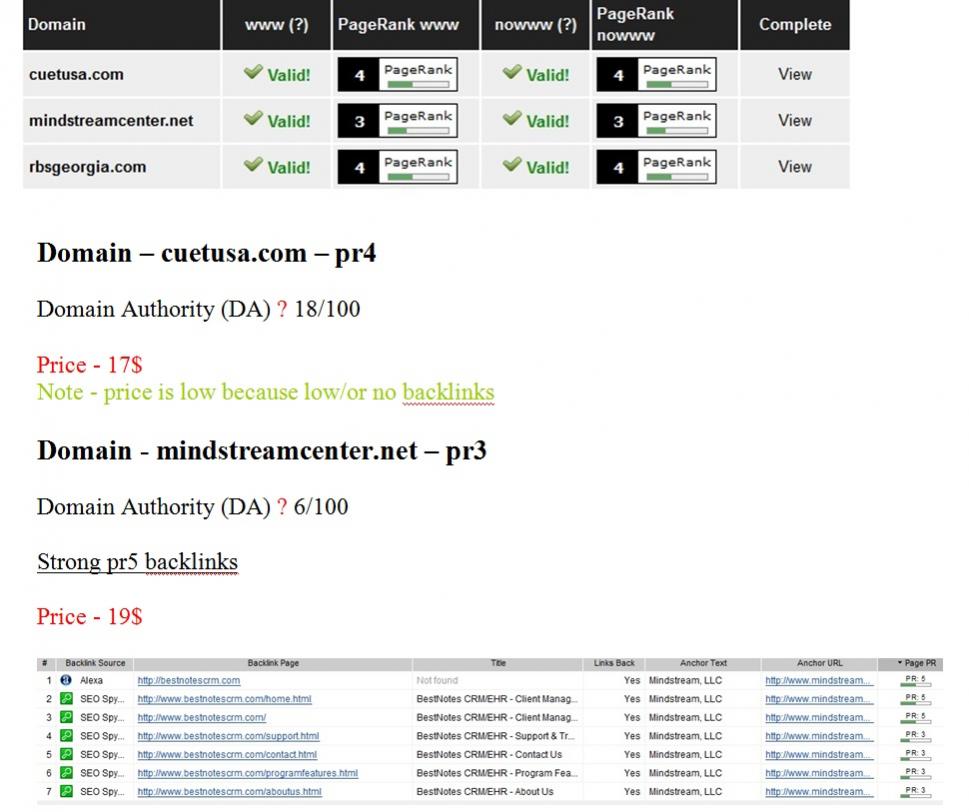Click the Title column header

pyautogui.click(x=498, y=663)
